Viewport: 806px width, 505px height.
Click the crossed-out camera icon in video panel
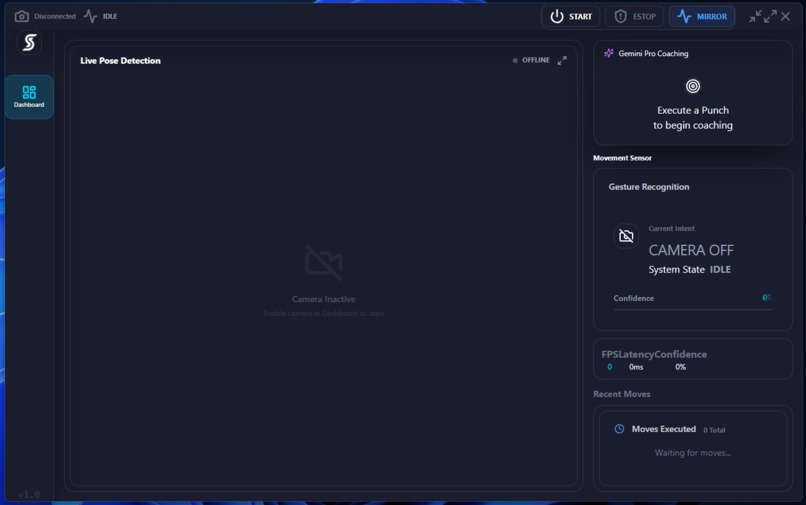[x=323, y=262]
